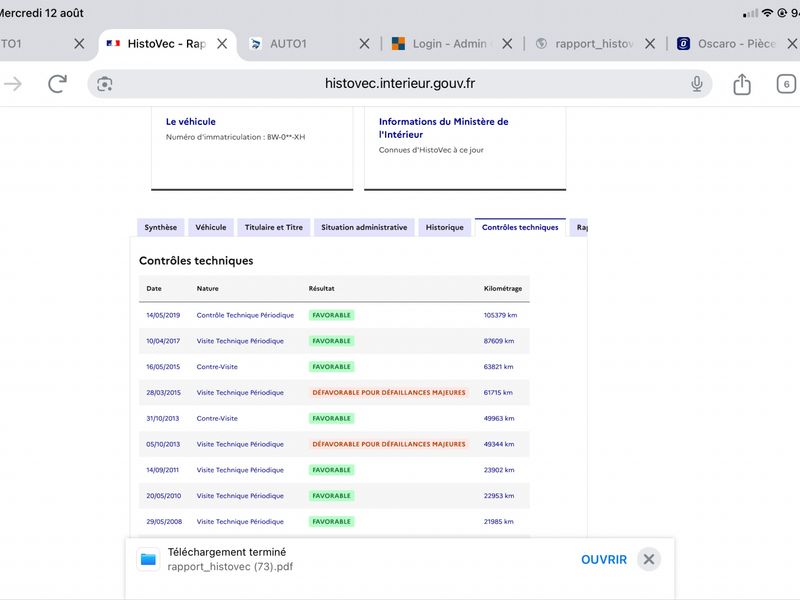The image size is (800, 600).
Task: Click FAVORABLE badge for 10/04/2017
Action: pyautogui.click(x=332, y=341)
